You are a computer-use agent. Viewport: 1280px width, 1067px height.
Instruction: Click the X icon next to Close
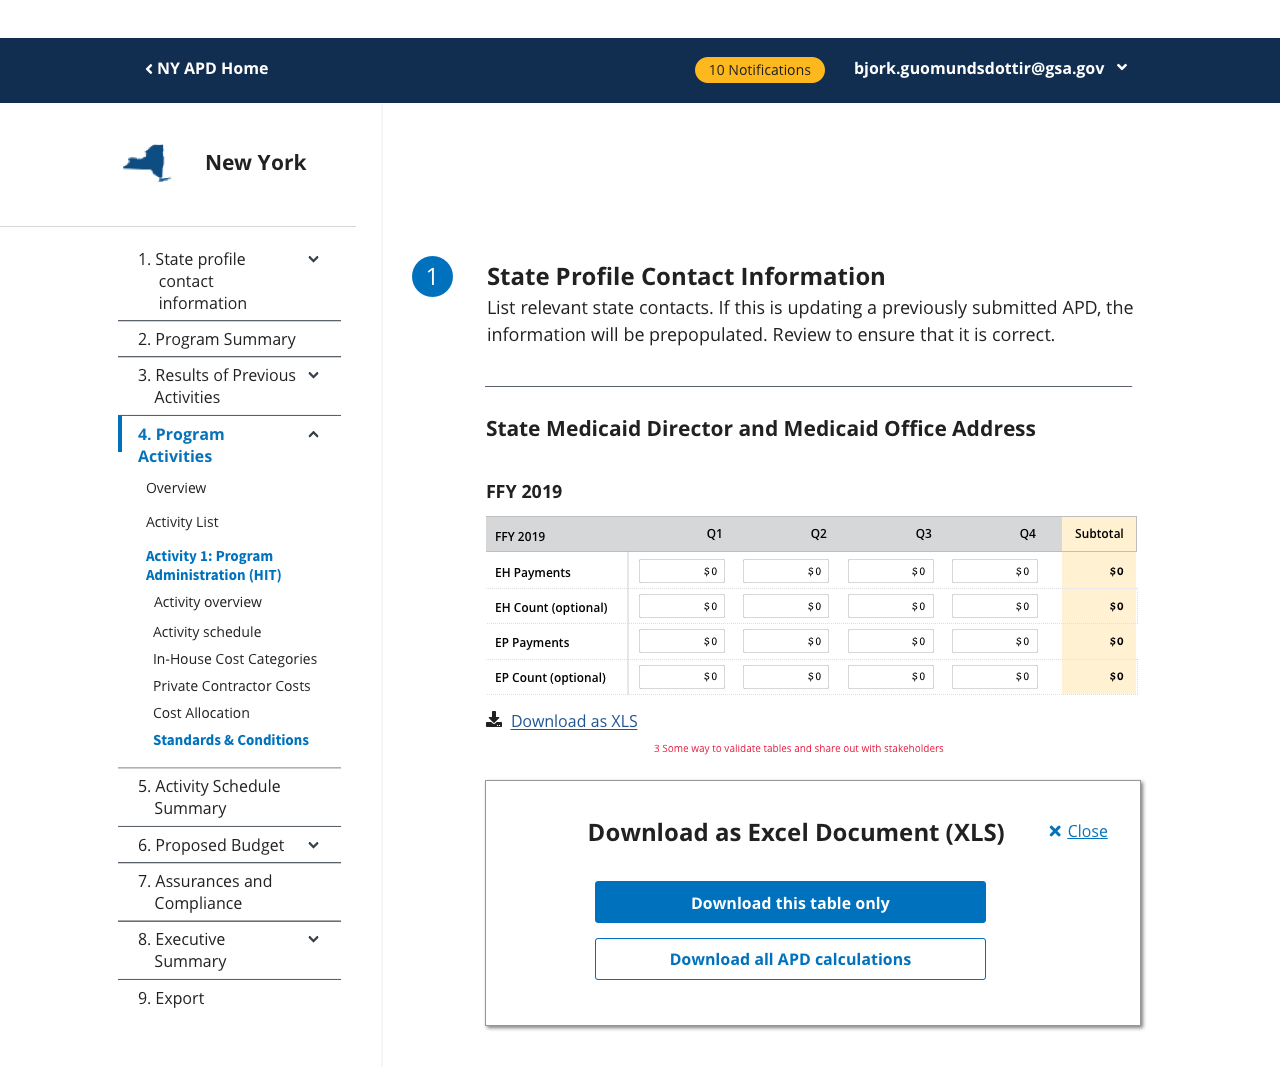click(1053, 830)
